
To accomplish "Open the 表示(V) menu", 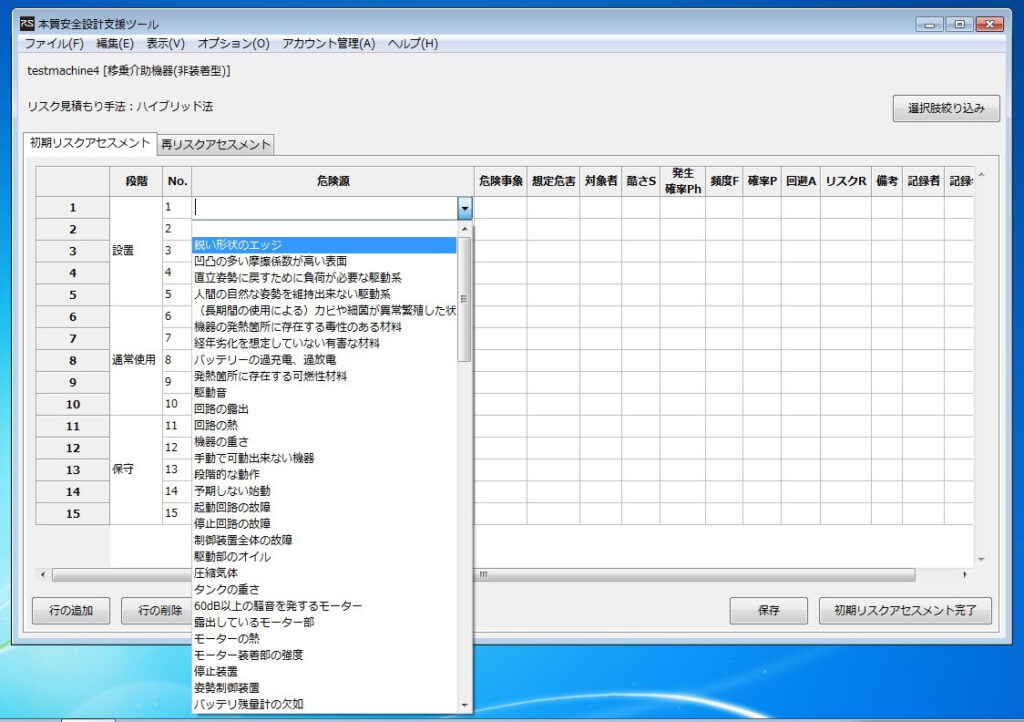I will (165, 44).
